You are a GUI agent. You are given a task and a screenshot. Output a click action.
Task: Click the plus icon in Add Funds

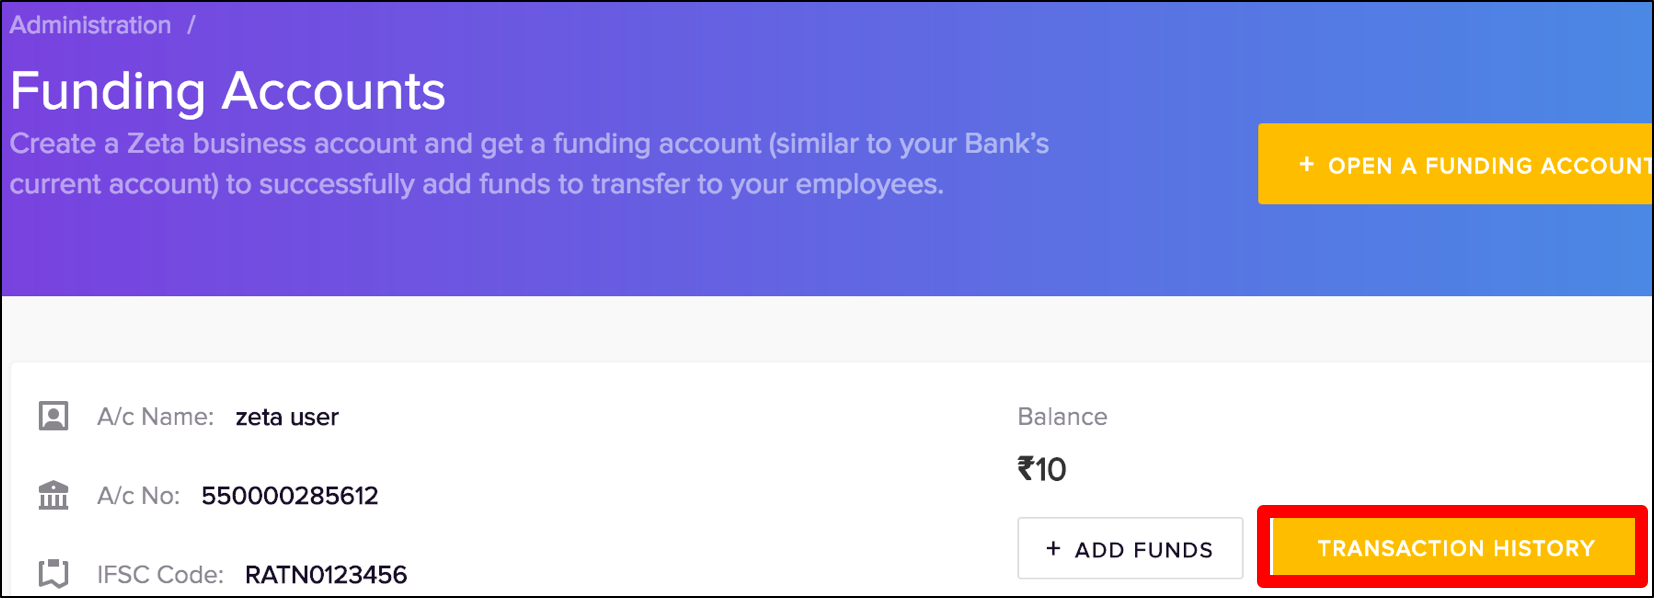click(x=1053, y=548)
